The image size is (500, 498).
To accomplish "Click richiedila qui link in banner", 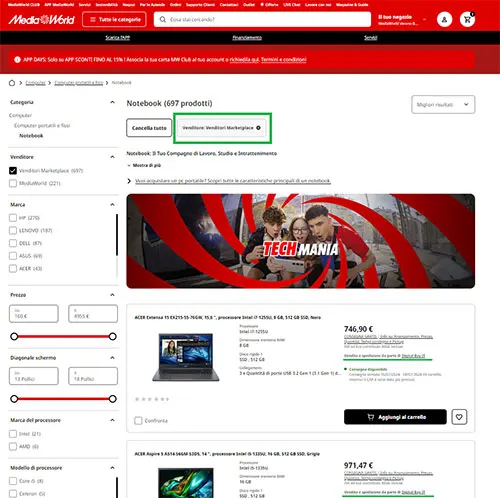I will click(244, 60).
